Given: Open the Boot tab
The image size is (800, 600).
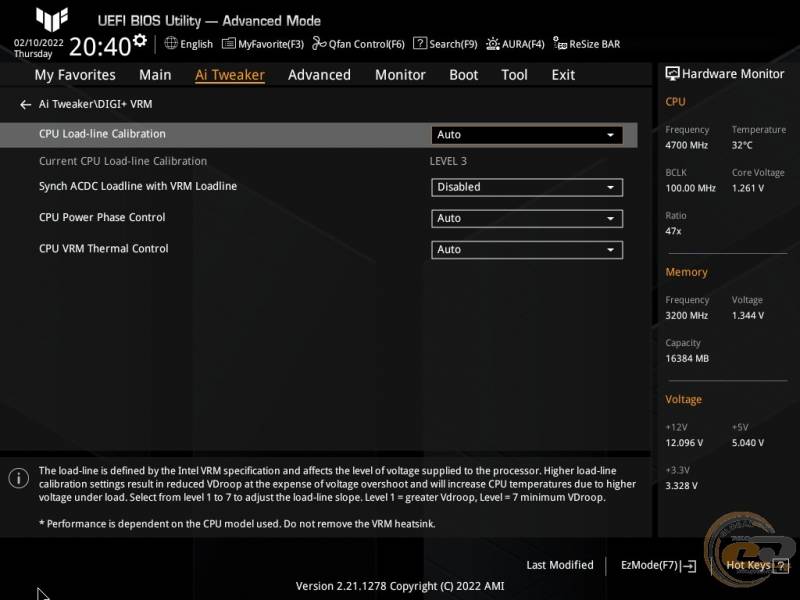Looking at the screenshot, I should pos(463,75).
